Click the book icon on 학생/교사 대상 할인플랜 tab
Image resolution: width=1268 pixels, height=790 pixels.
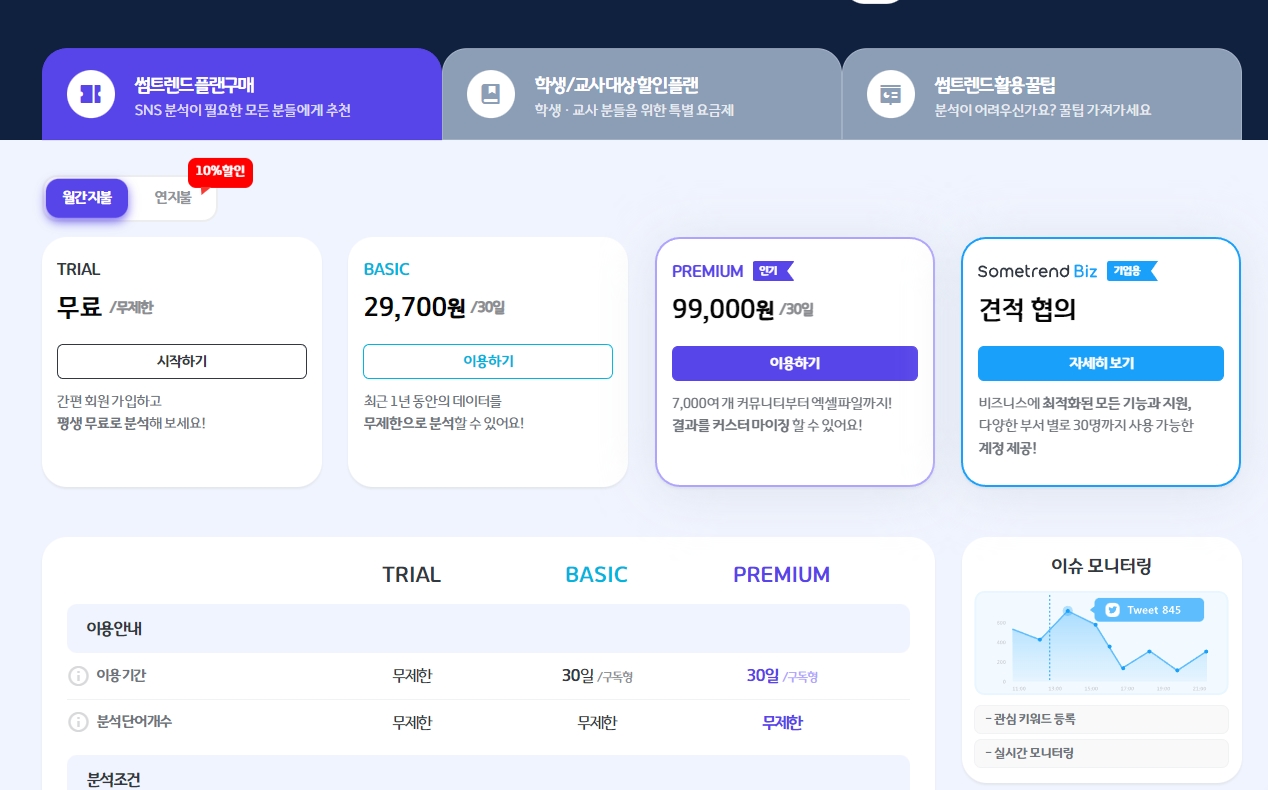(491, 94)
